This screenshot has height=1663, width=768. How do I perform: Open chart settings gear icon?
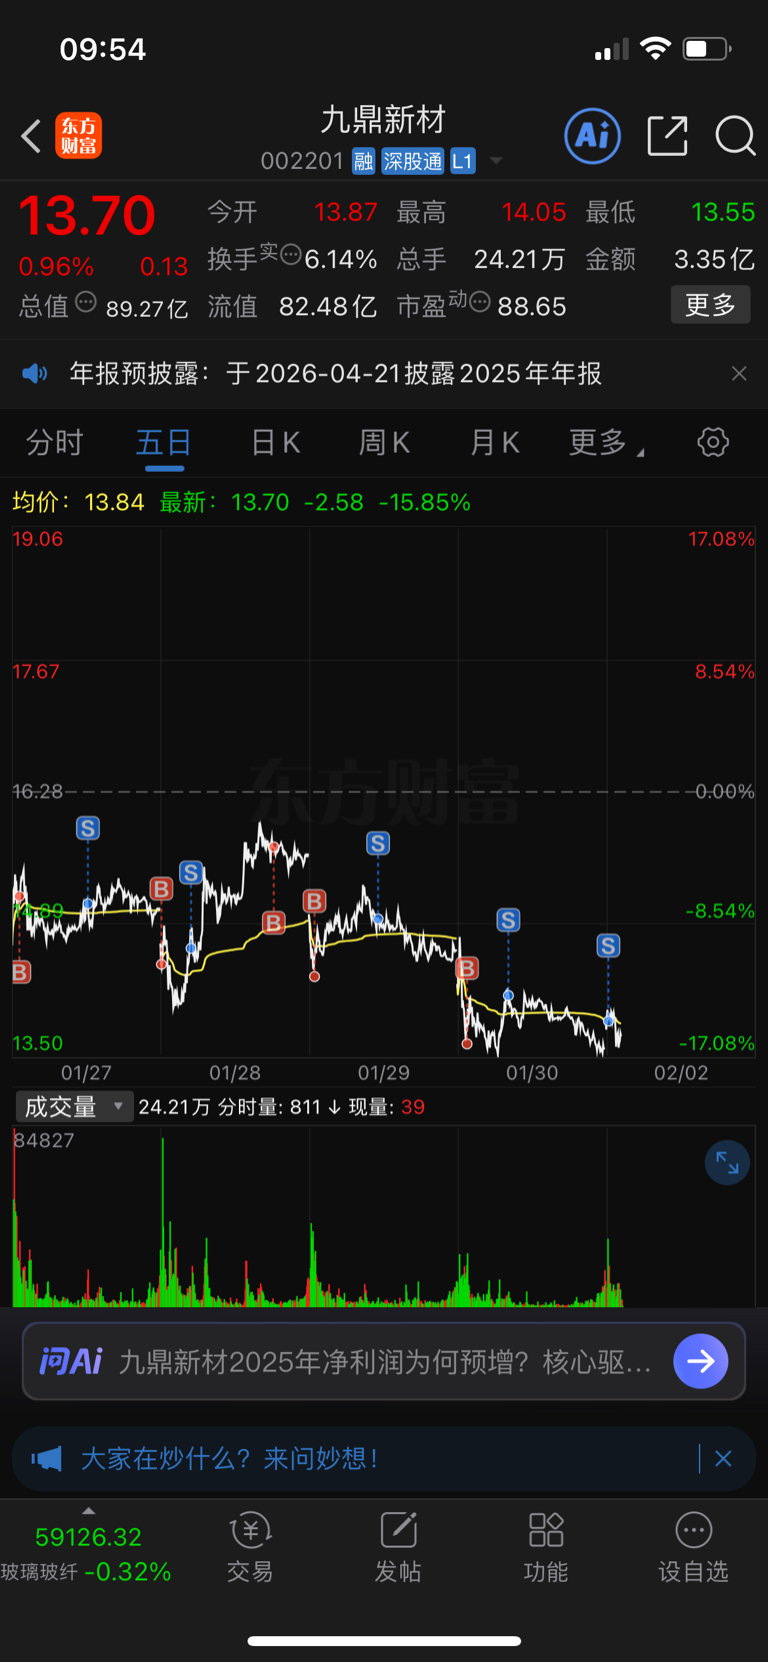pyautogui.click(x=713, y=442)
